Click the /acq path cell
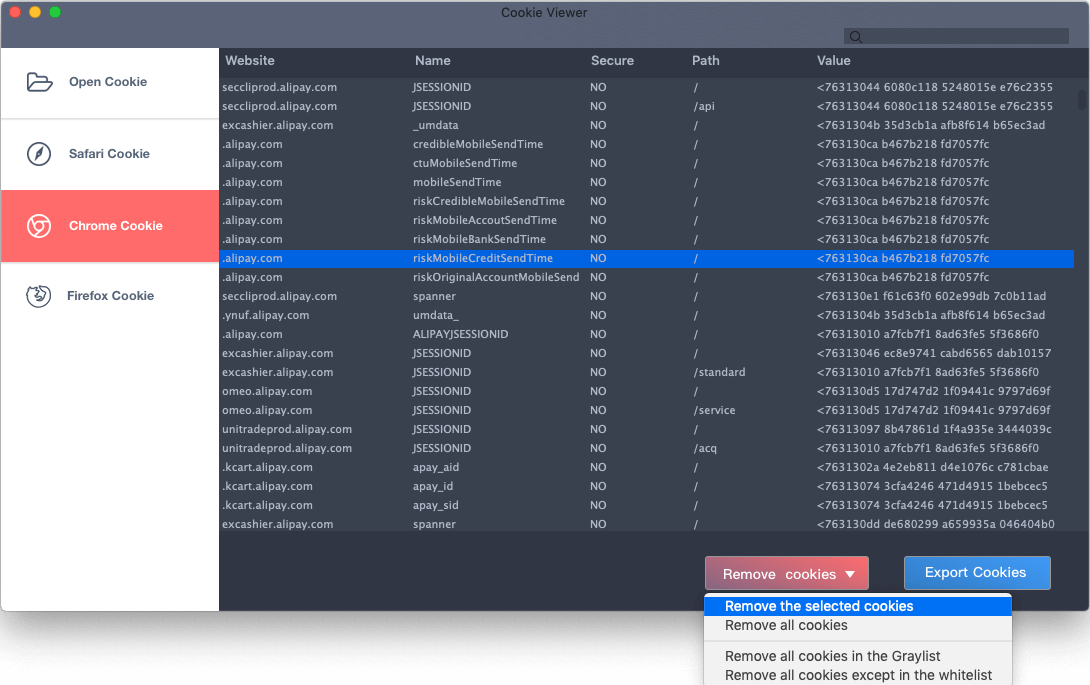Screen dimensions: 1090x685 coord(705,449)
